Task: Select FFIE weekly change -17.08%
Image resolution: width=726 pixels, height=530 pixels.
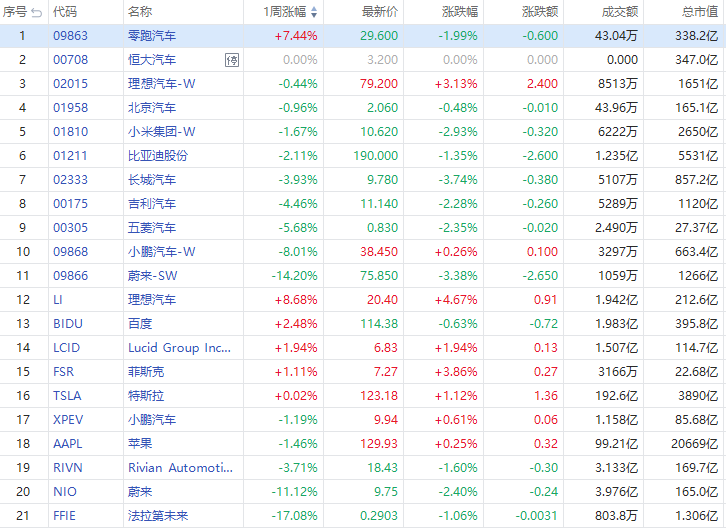Action: point(294,517)
